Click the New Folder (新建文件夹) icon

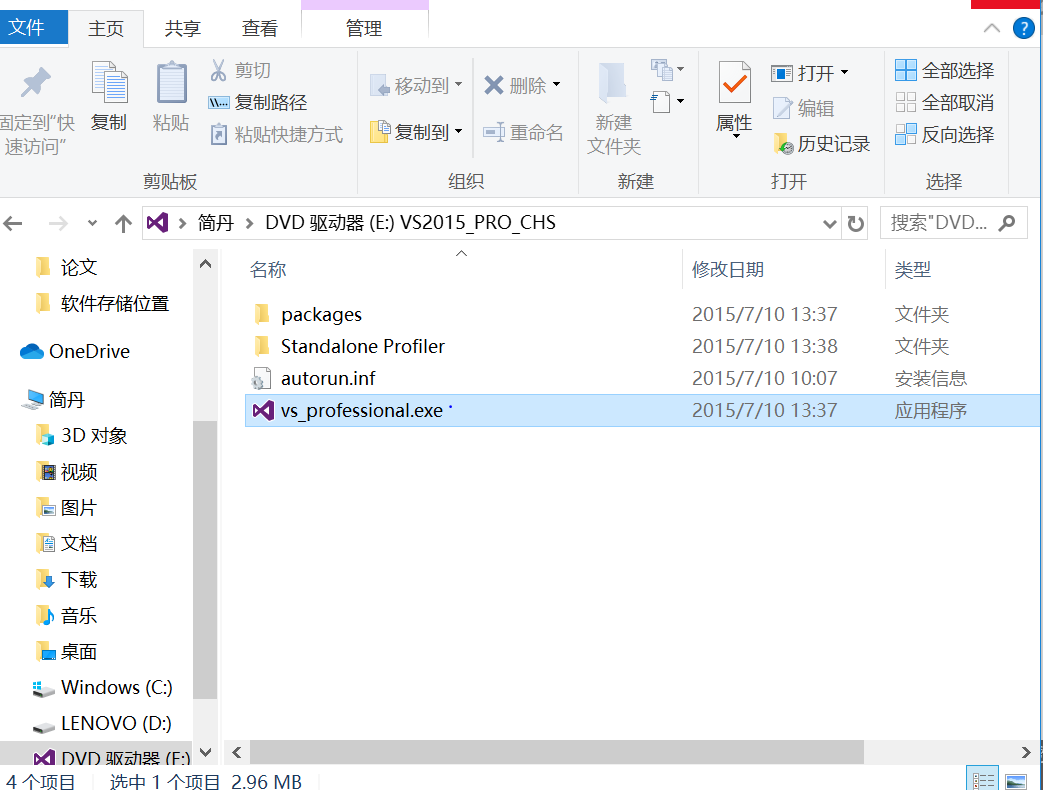pyautogui.click(x=613, y=84)
